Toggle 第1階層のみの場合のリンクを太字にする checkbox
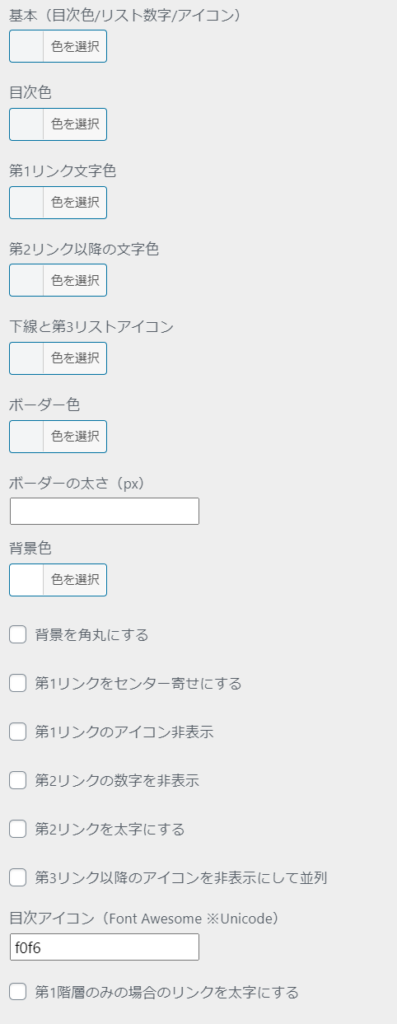The image size is (397, 1024). pyautogui.click(x=18, y=992)
